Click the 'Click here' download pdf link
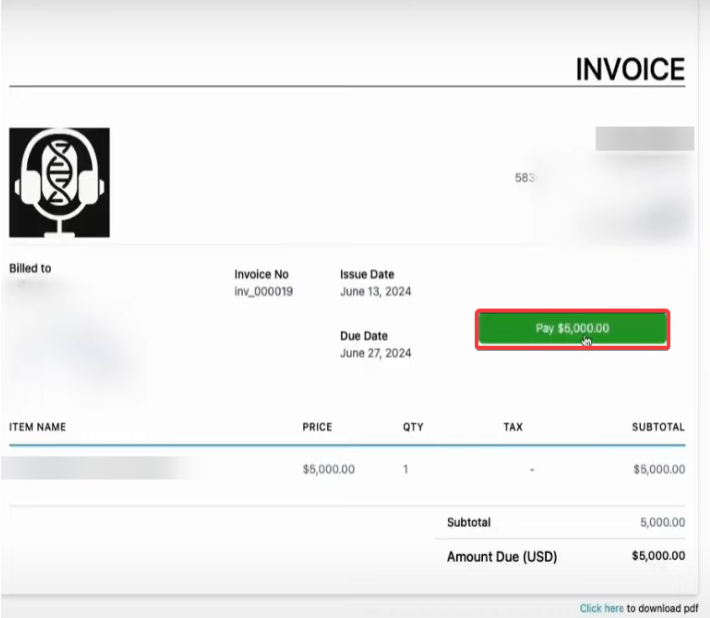The image size is (710, 618). coord(601,608)
